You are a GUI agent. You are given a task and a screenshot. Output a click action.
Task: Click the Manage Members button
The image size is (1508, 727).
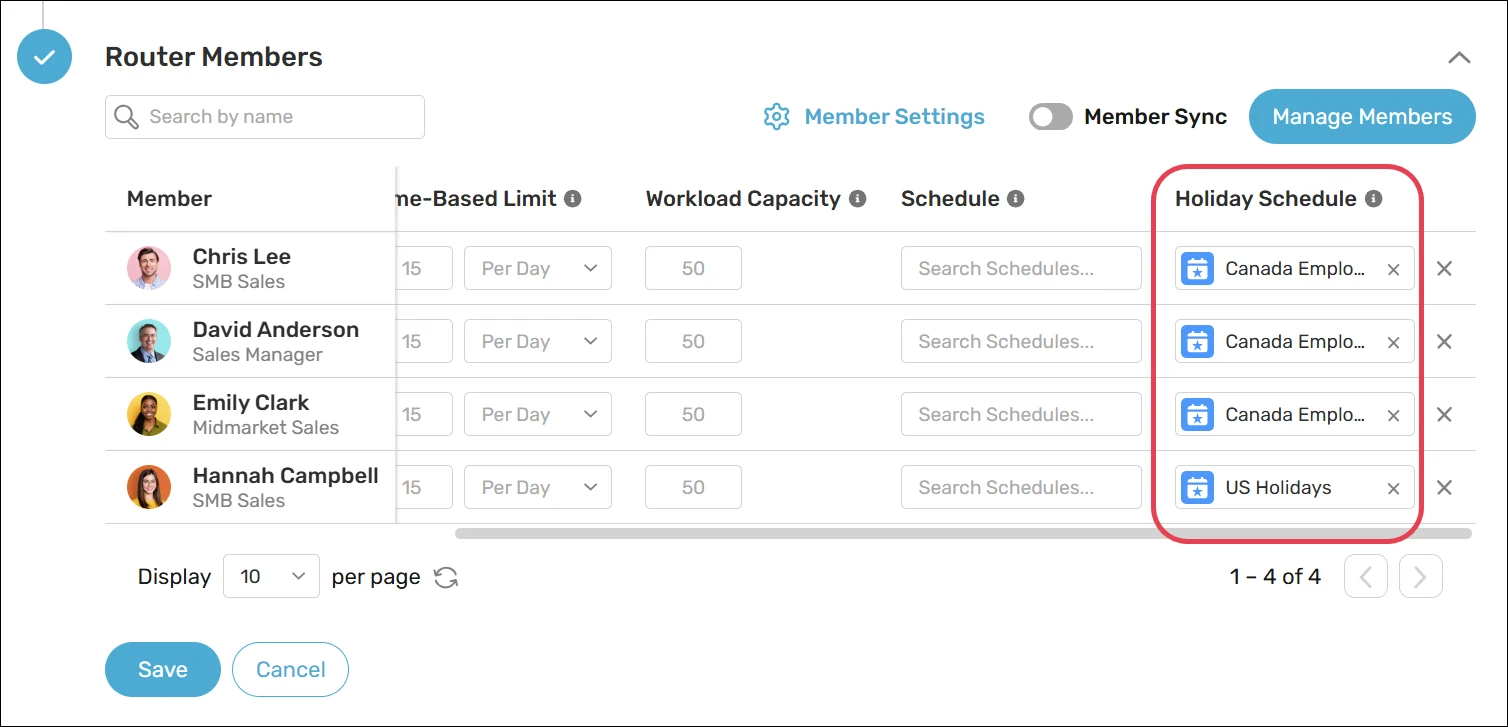coord(1362,117)
